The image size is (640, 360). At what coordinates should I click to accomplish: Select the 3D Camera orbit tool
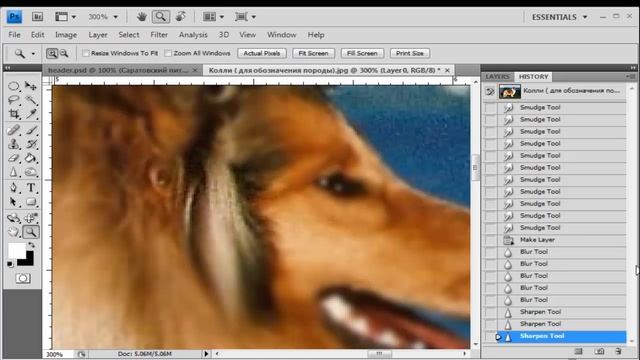(x=31, y=218)
